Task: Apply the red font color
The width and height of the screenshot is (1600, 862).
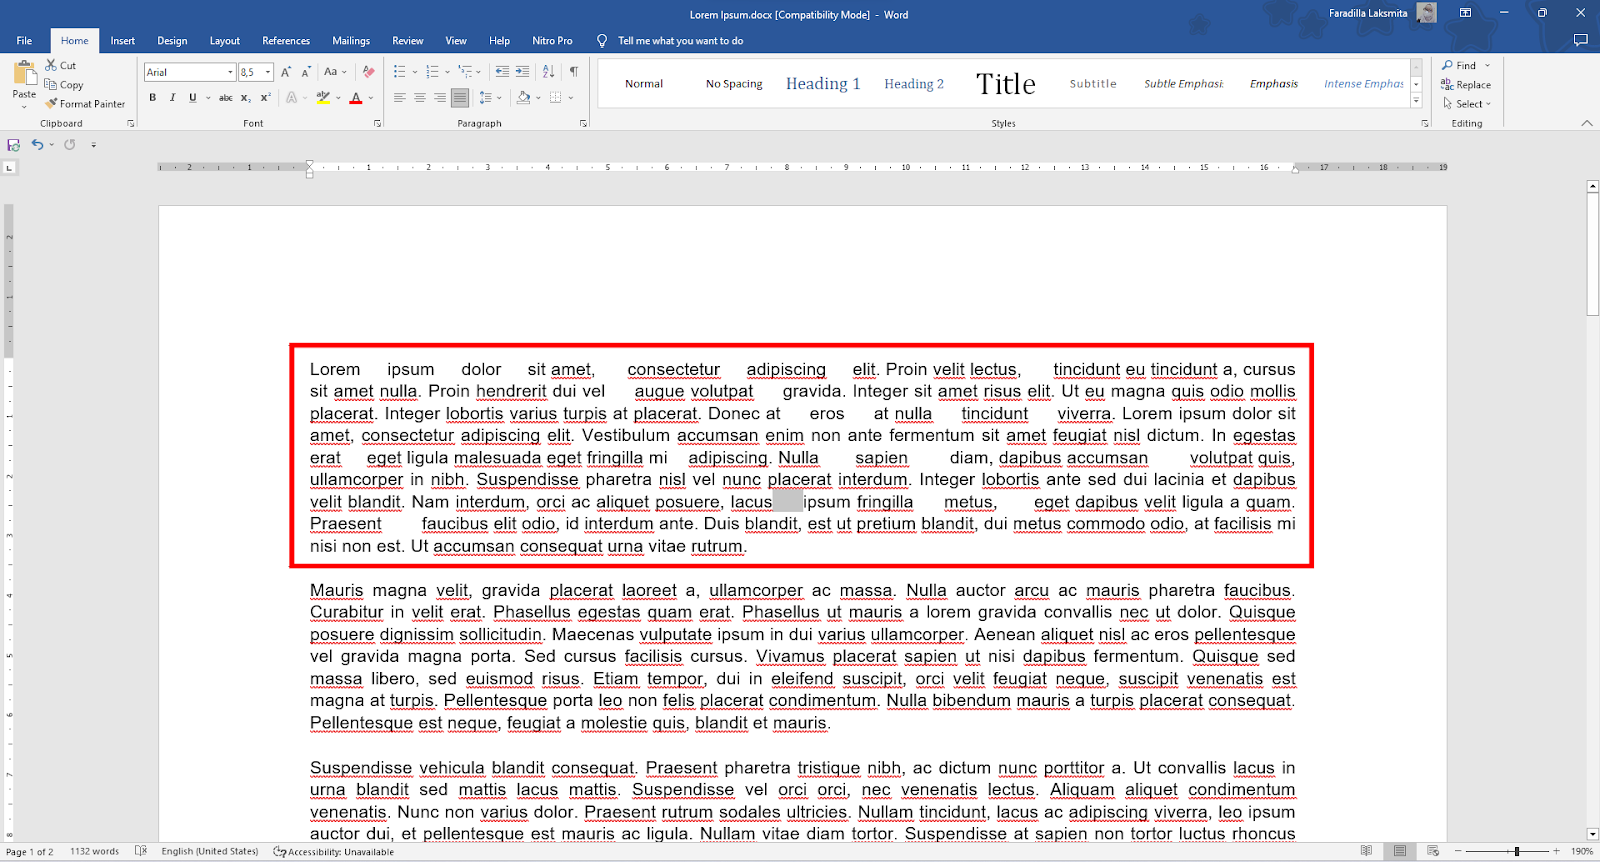Action: pyautogui.click(x=356, y=98)
